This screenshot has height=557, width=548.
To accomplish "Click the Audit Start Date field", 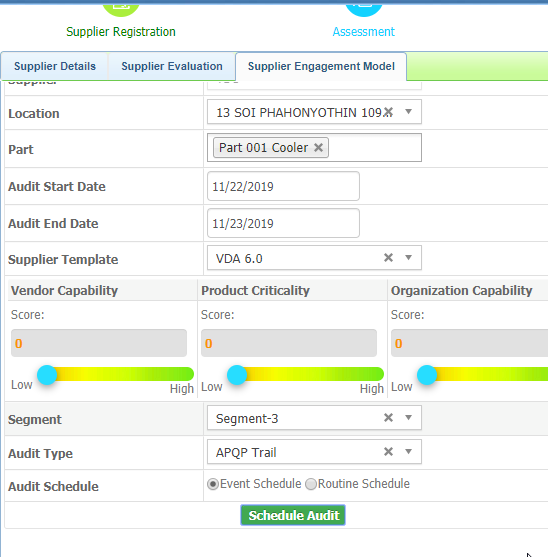I will pos(283,186).
